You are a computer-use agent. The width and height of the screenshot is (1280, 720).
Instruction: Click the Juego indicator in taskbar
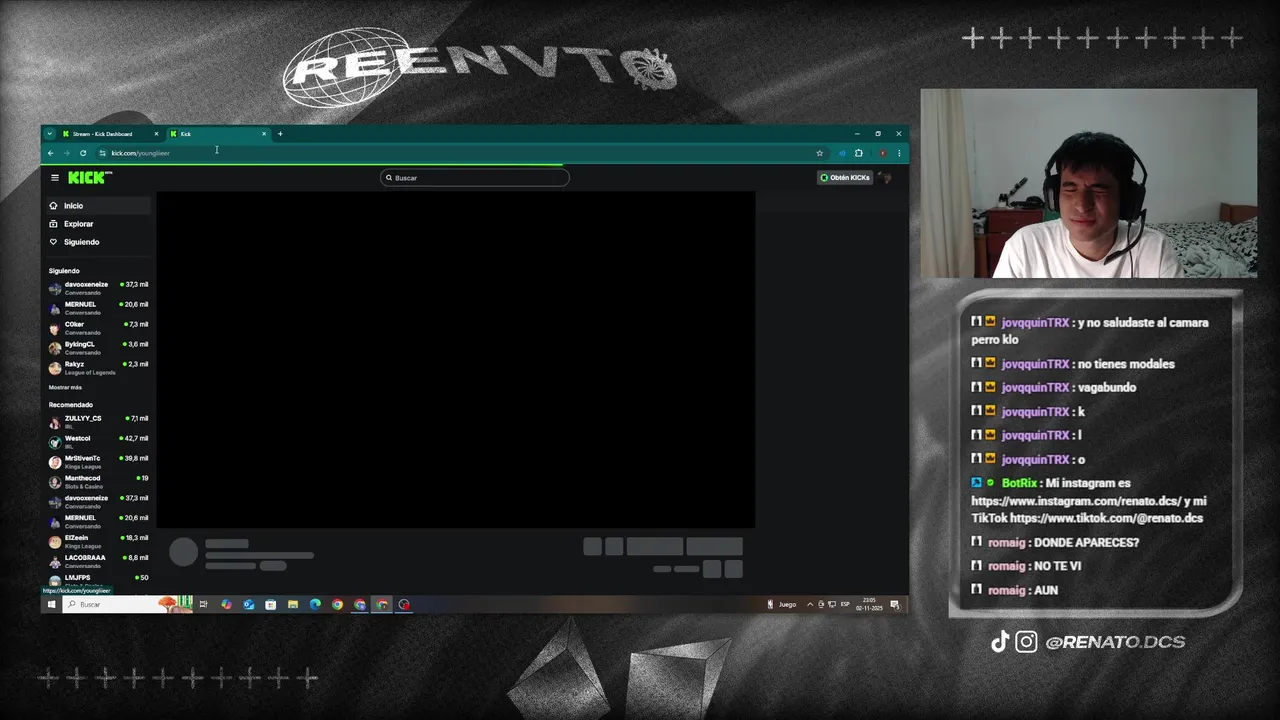point(782,604)
